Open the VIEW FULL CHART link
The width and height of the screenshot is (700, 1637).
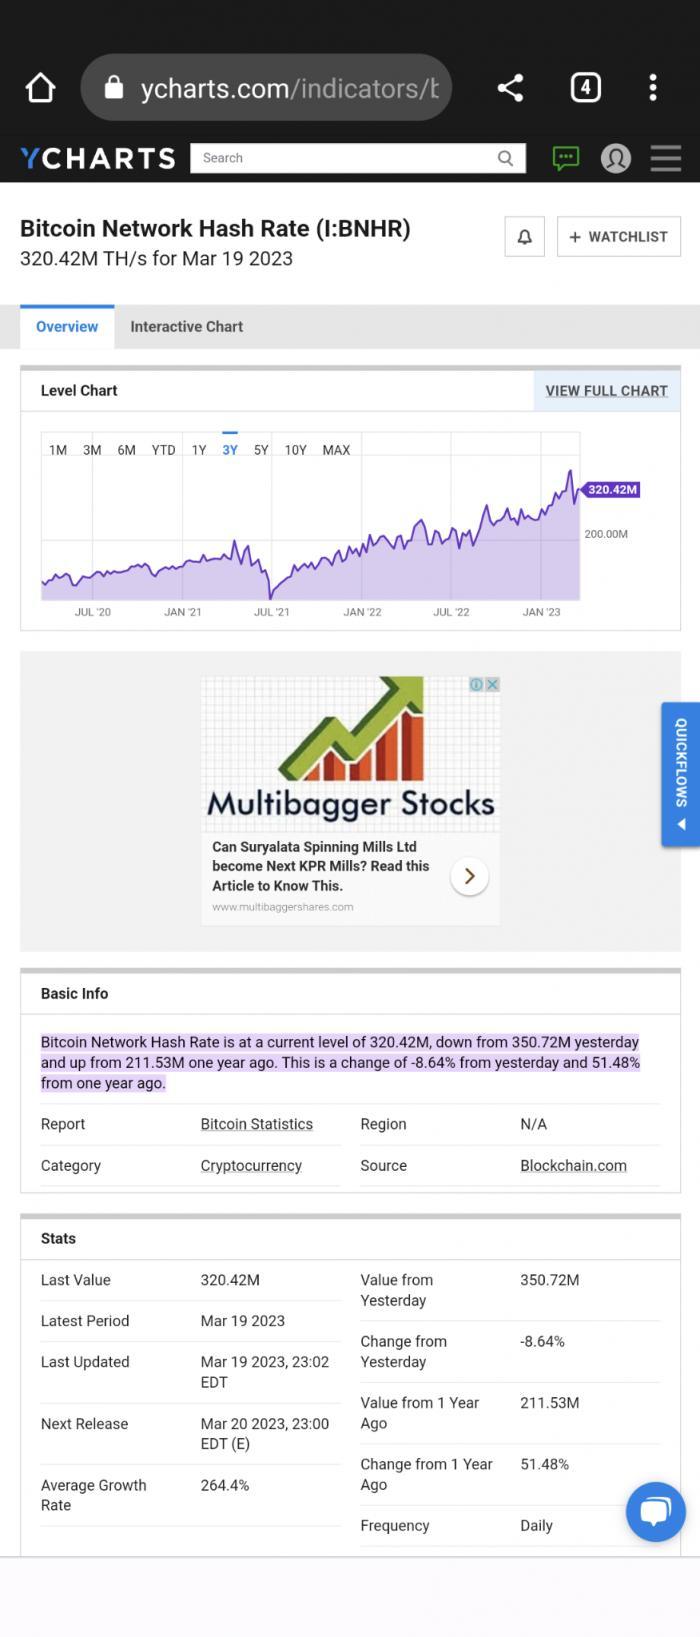[606, 391]
